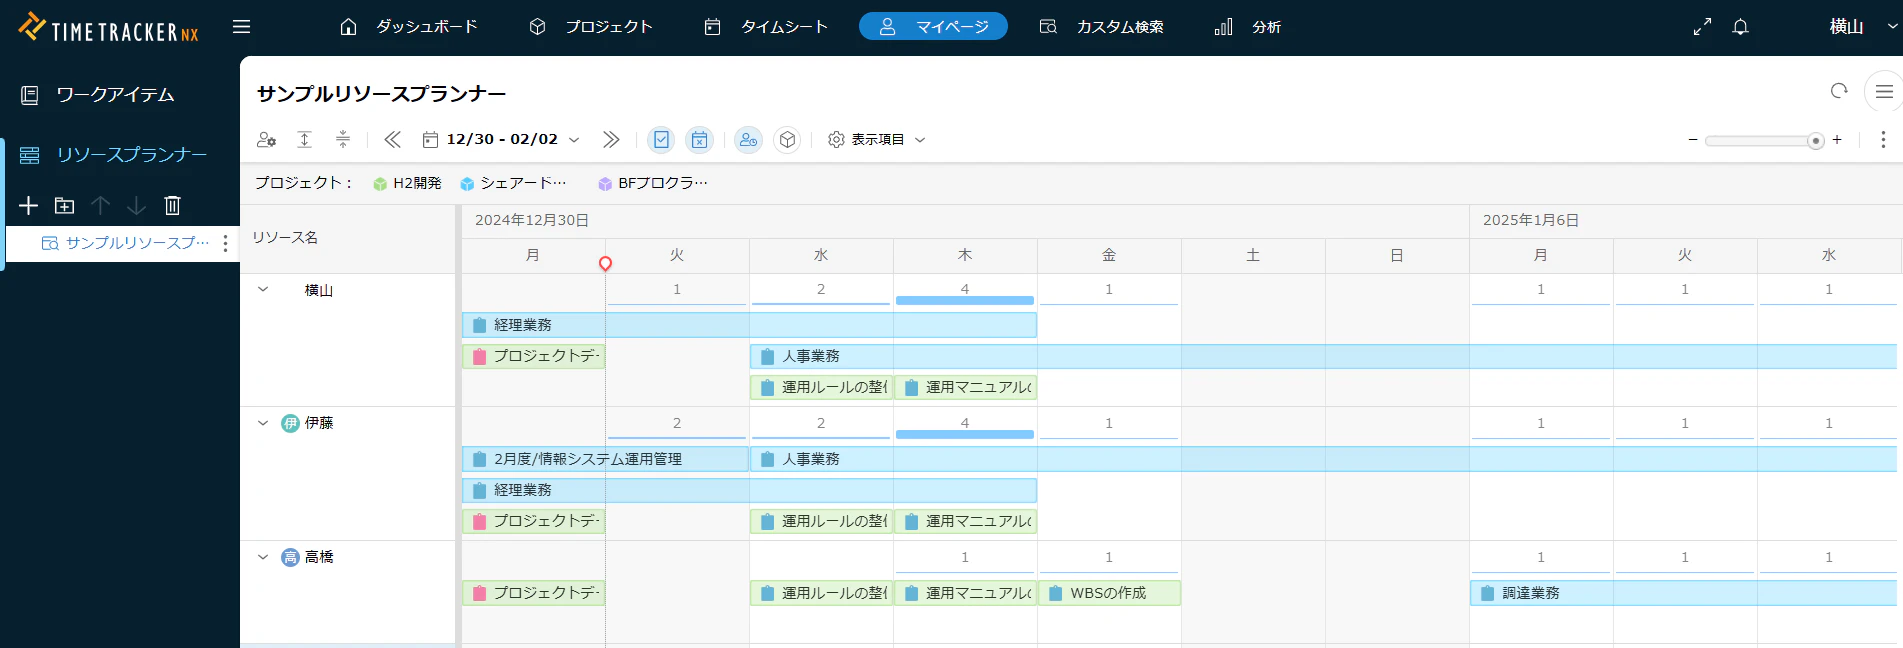Open リソースプランナー in the sidebar
The image size is (1903, 648).
click(x=114, y=155)
